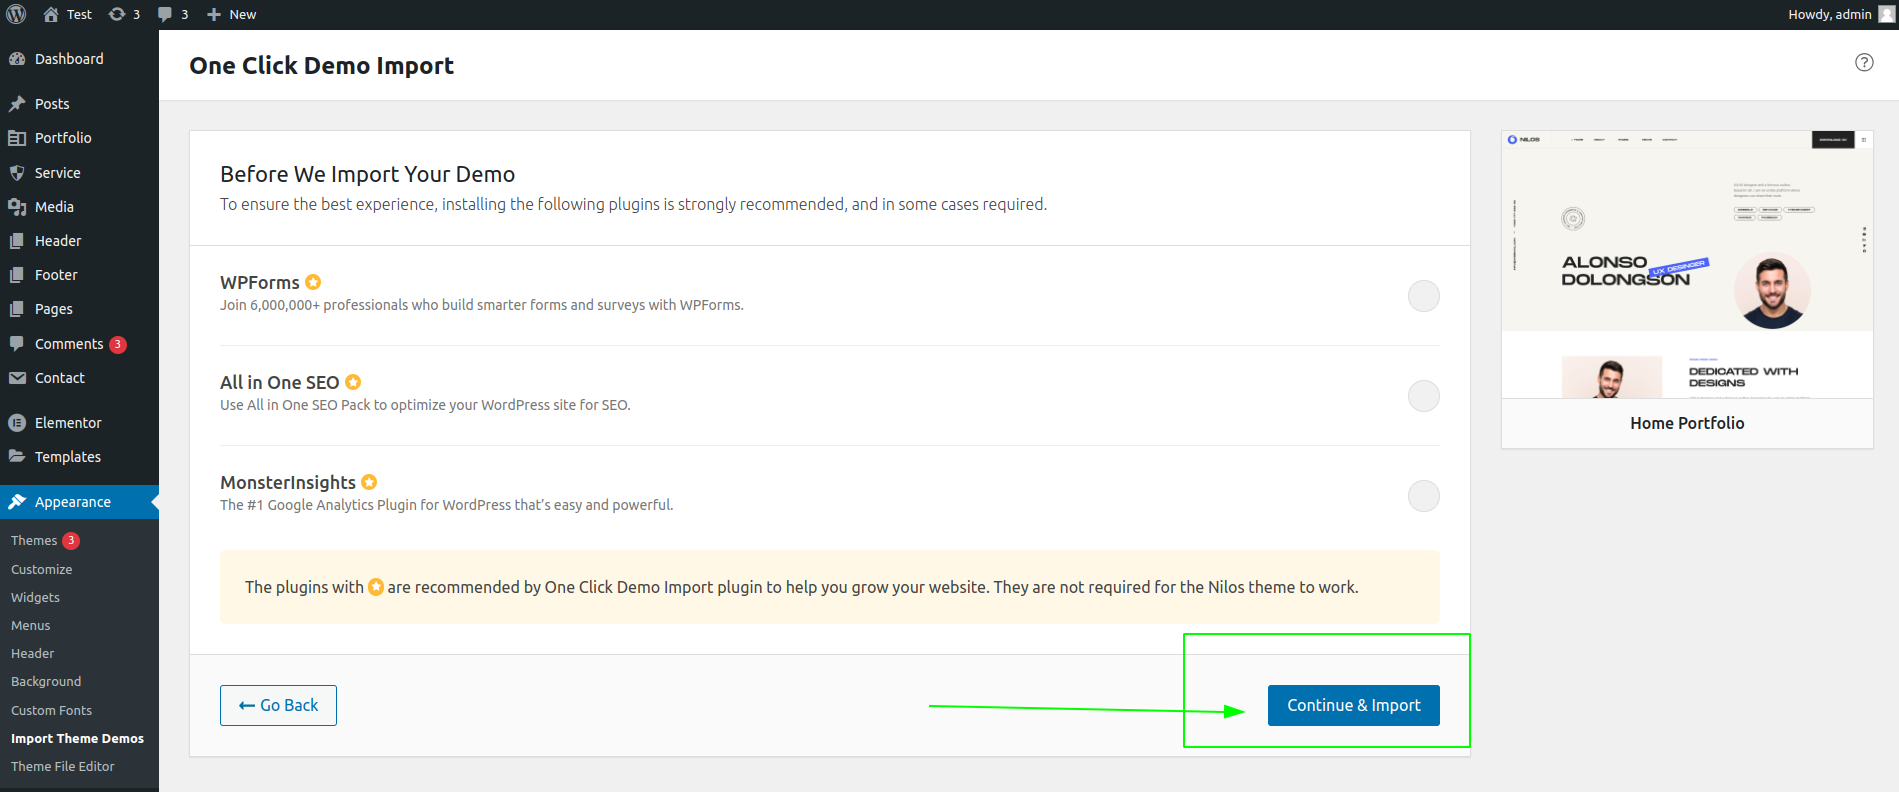Screen dimensions: 1899x792
Task: Click the help question mark icon
Action: tap(1864, 62)
